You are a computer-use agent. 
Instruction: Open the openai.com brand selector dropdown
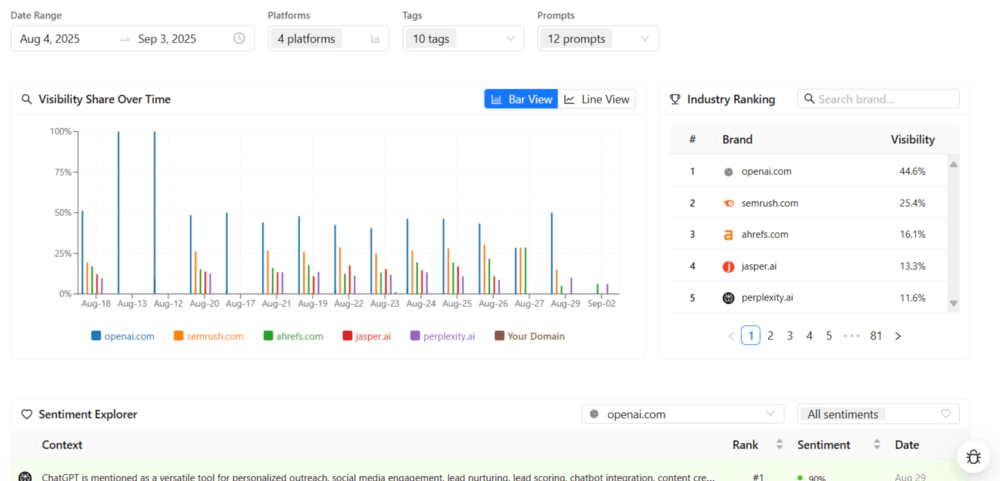pos(683,414)
